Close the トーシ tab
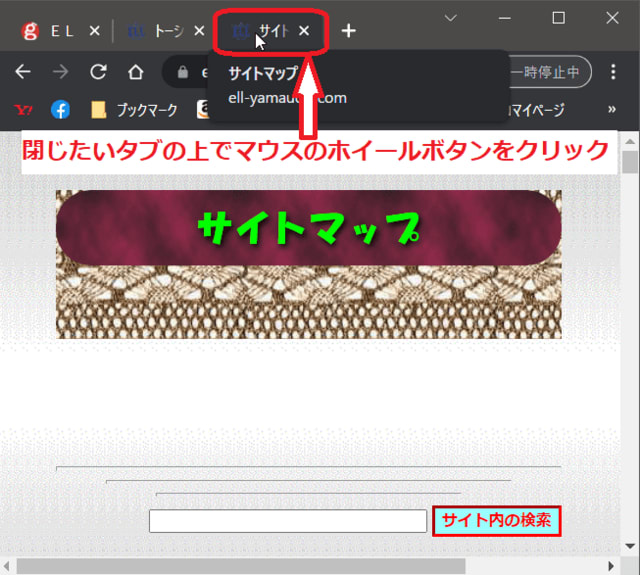Viewport: 640px width, 575px height. pos(199,31)
